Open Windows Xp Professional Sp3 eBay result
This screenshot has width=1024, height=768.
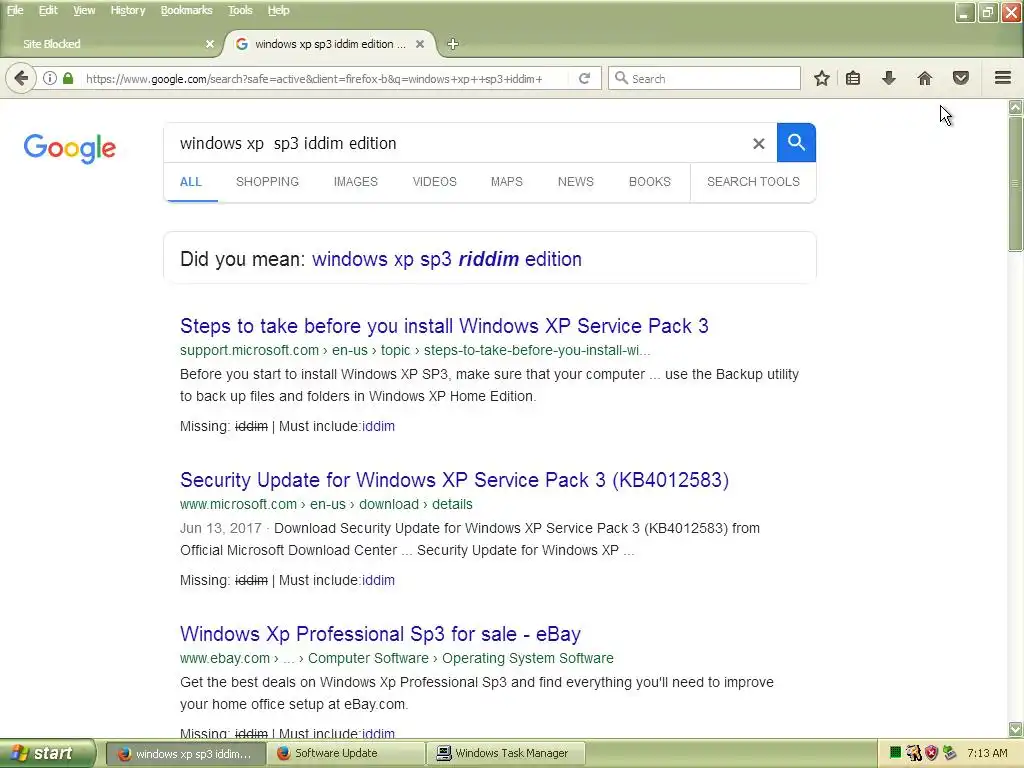381,634
